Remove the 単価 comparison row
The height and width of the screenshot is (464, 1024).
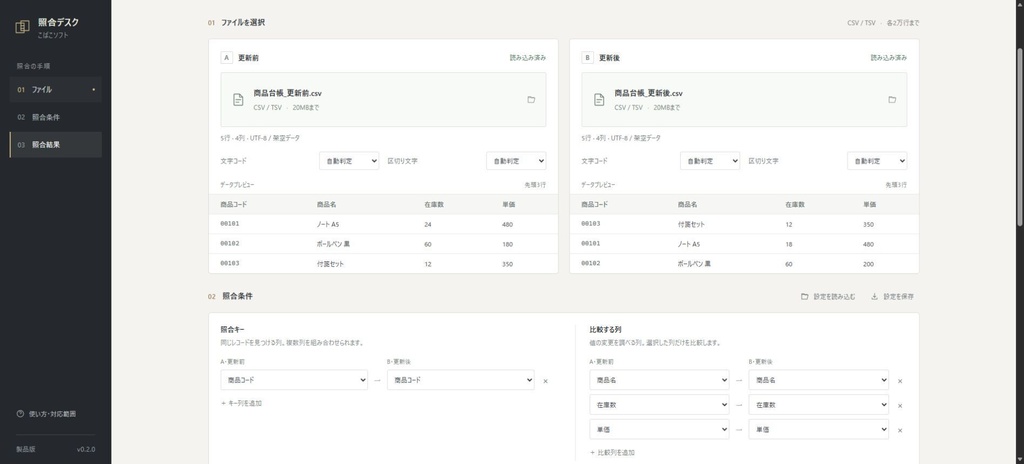(900, 431)
